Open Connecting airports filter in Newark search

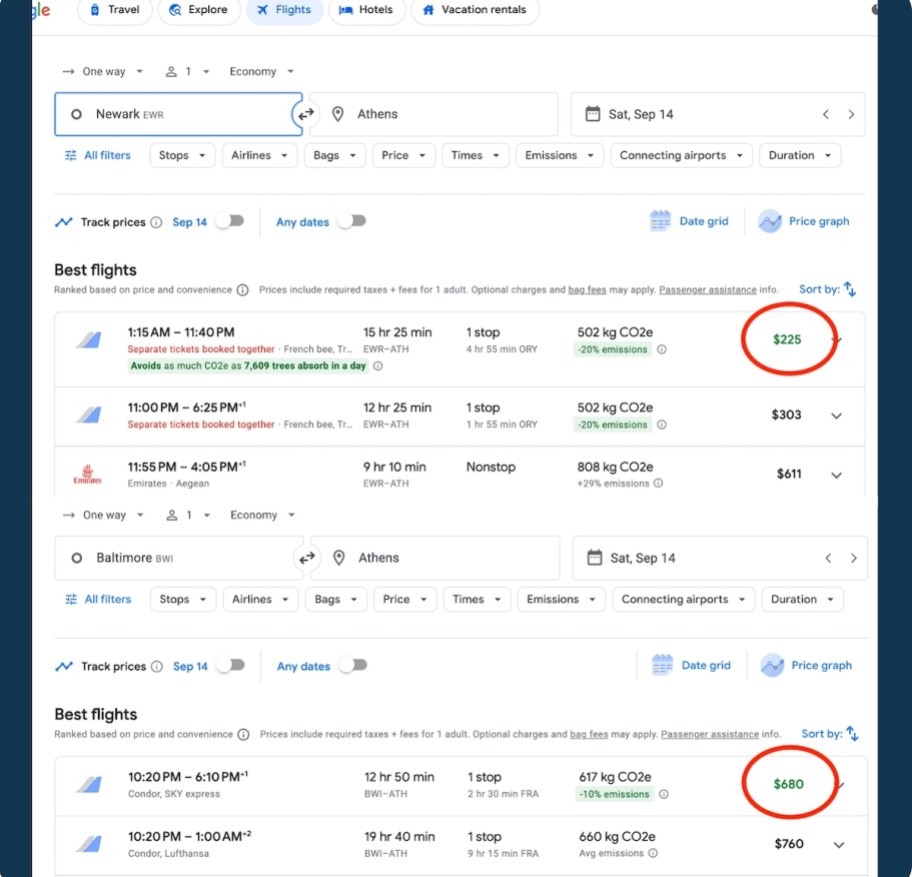(681, 155)
